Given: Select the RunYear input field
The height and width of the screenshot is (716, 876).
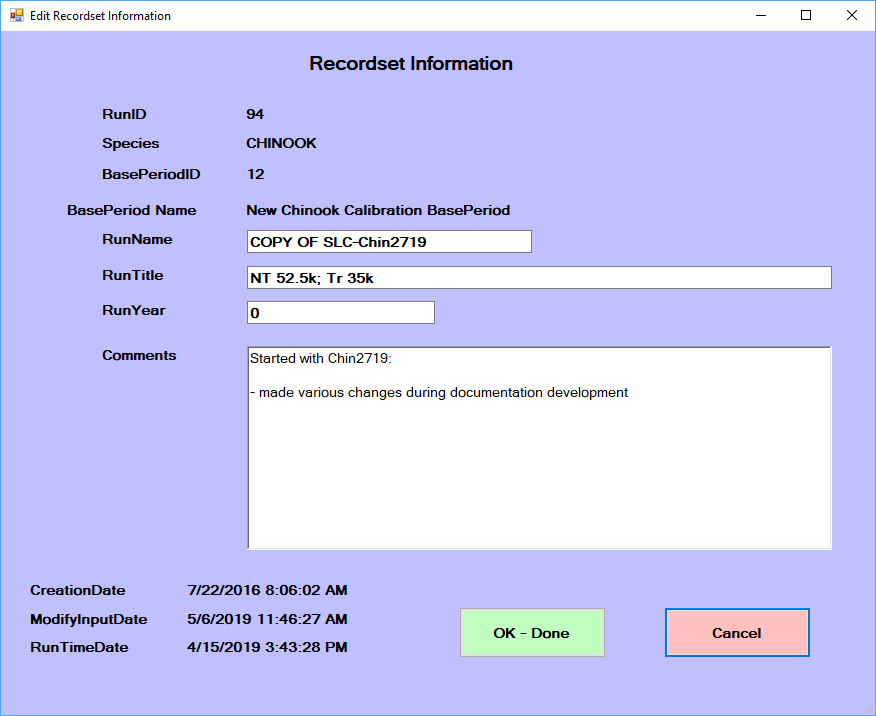Looking at the screenshot, I should (x=341, y=313).
